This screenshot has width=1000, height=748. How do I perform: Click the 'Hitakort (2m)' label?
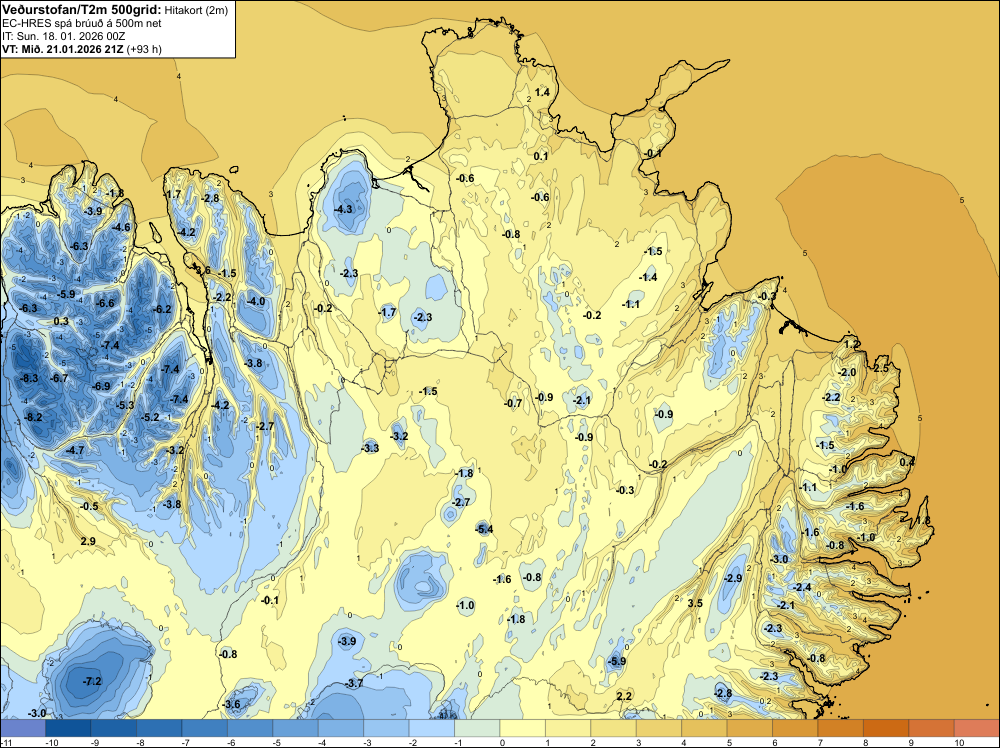[x=196, y=10]
